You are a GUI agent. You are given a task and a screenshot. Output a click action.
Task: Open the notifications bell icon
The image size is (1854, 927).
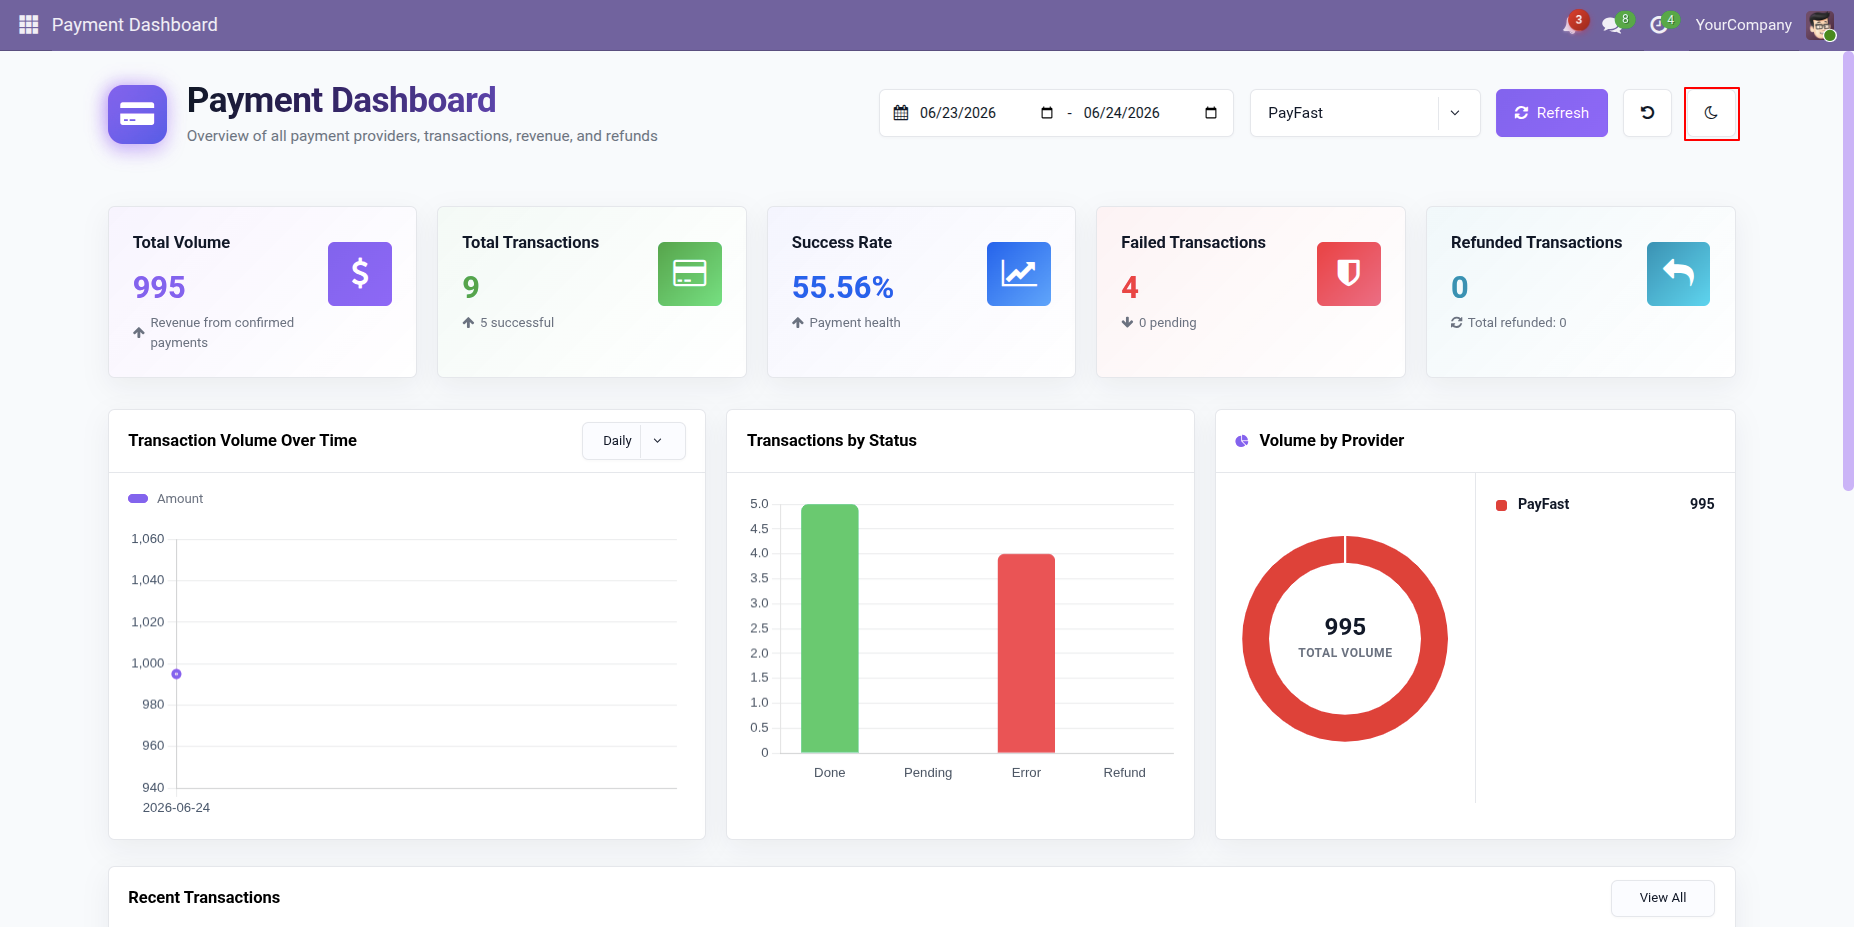click(x=1572, y=24)
